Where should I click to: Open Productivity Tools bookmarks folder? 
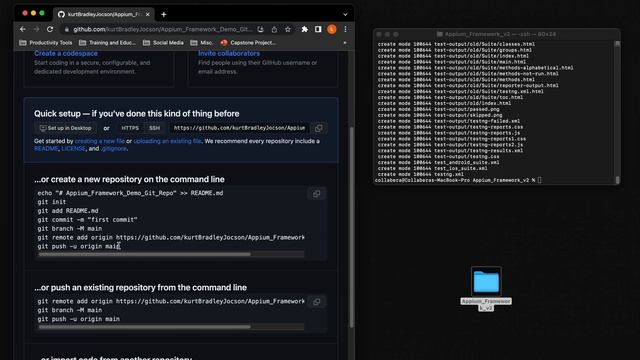(46, 42)
